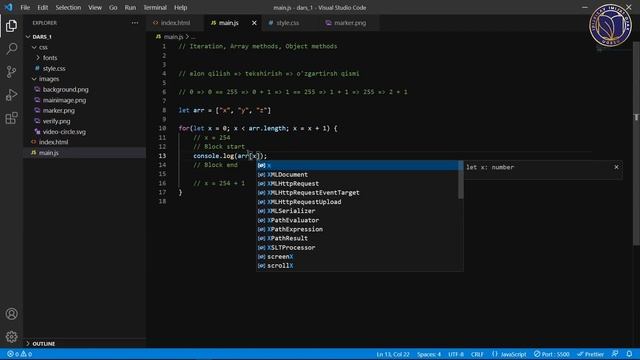Pick XMLHttpRequestUpload suggestion
This screenshot has width=640, height=360.
[x=357, y=202]
